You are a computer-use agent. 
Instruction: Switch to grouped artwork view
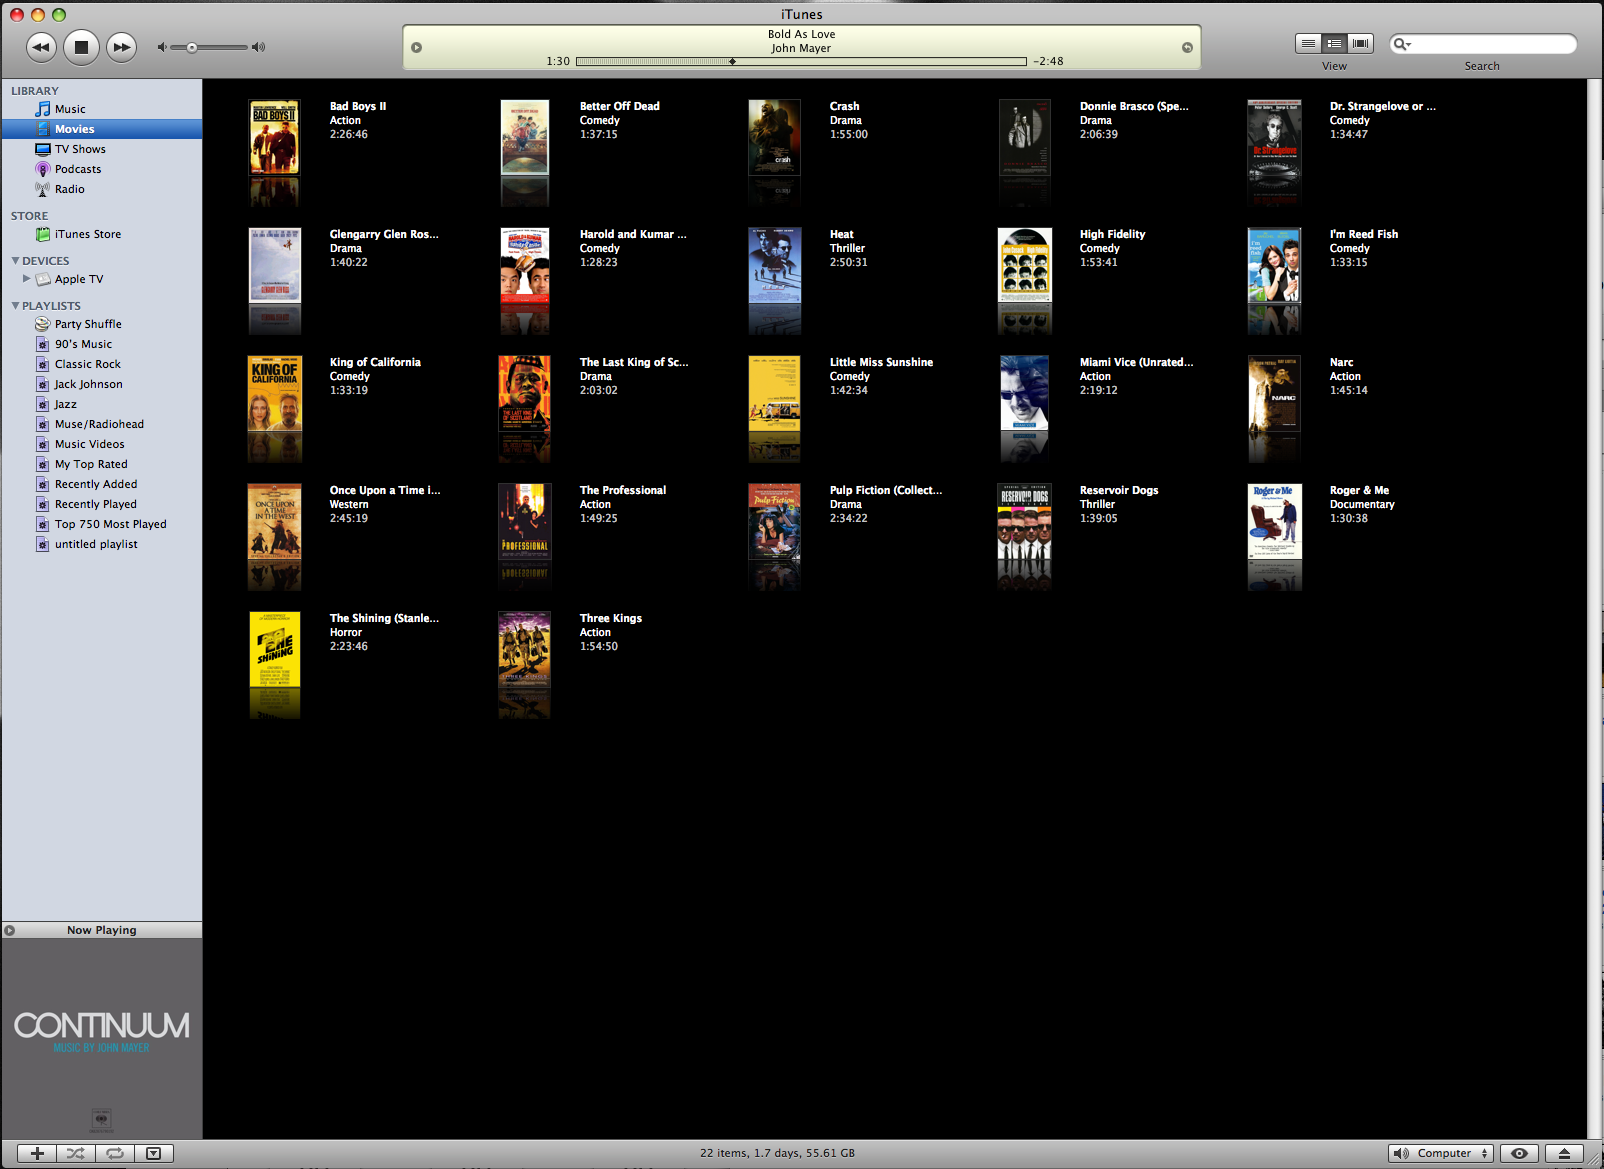pyautogui.click(x=1334, y=43)
